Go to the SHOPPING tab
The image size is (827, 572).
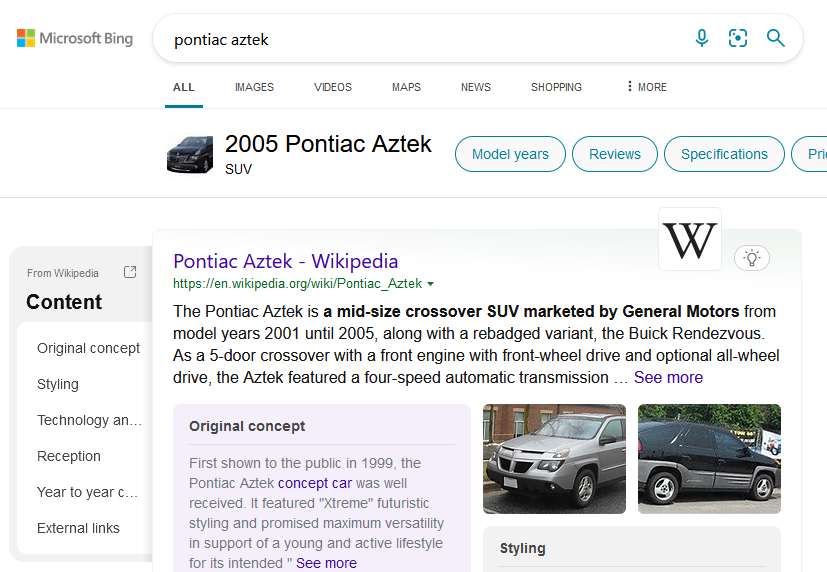556,87
